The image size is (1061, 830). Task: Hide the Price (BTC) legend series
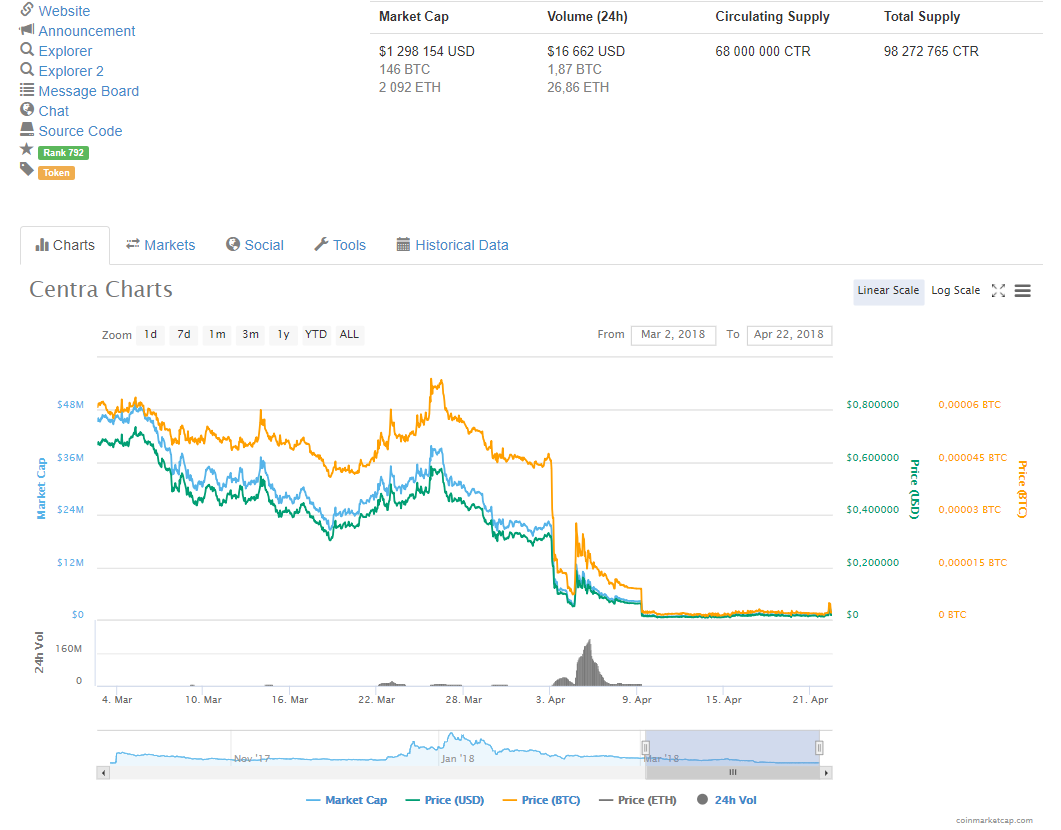pyautogui.click(x=544, y=800)
